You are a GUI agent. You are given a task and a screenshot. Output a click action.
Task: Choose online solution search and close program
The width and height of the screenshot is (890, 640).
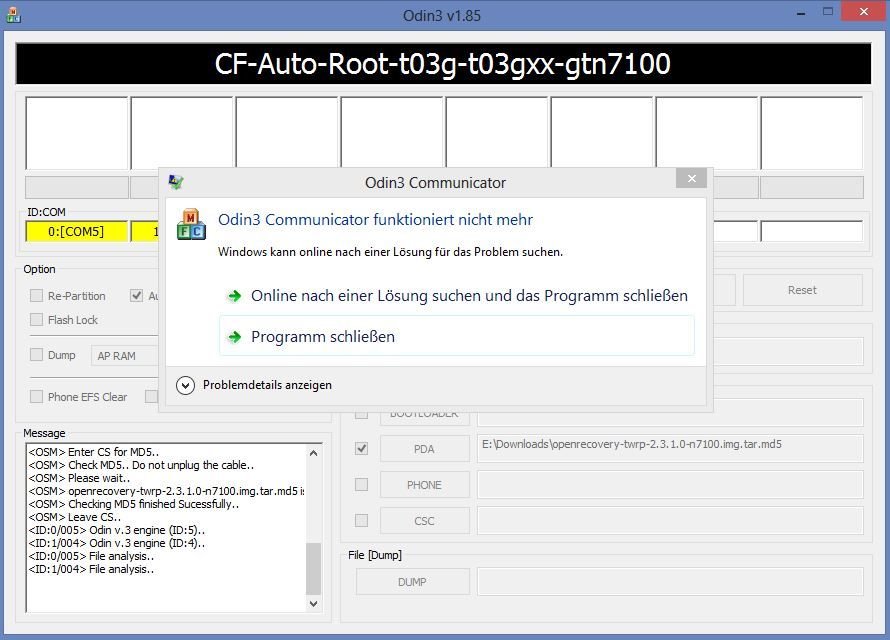[457, 296]
